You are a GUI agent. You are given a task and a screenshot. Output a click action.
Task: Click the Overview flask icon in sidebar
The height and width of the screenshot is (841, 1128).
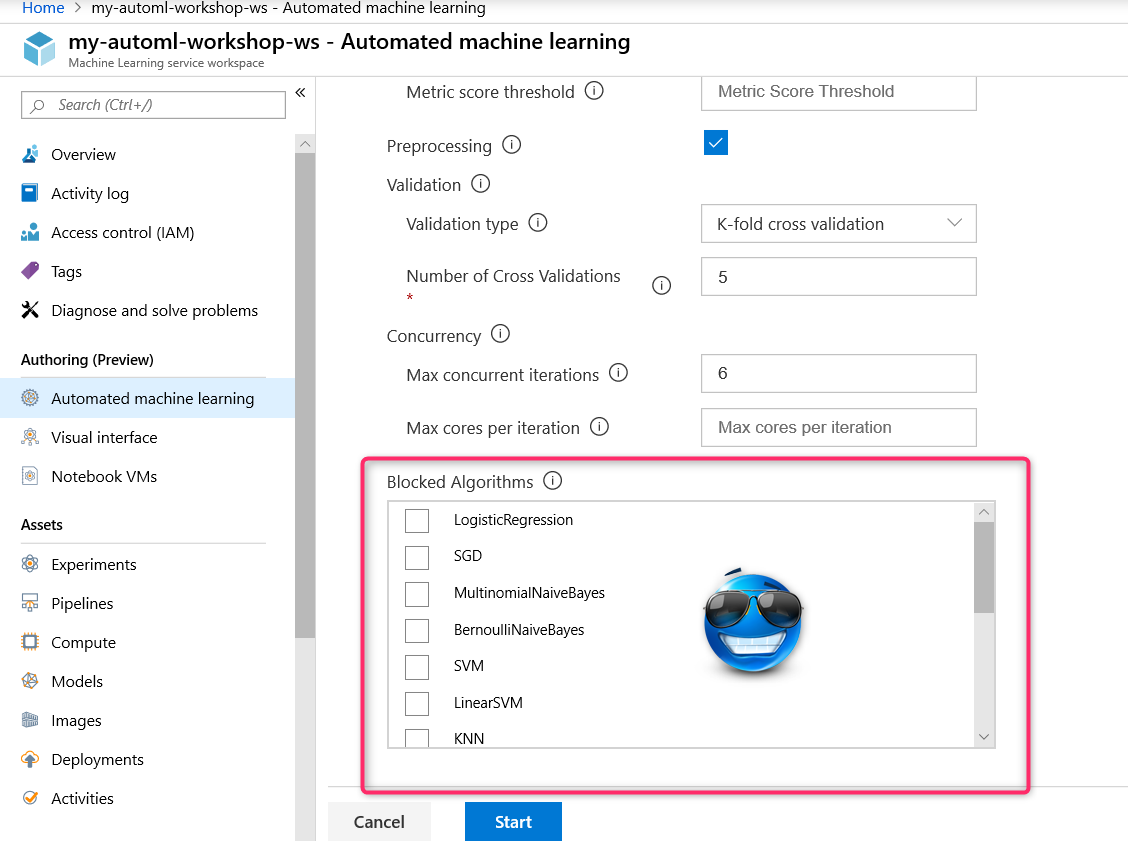coord(30,154)
